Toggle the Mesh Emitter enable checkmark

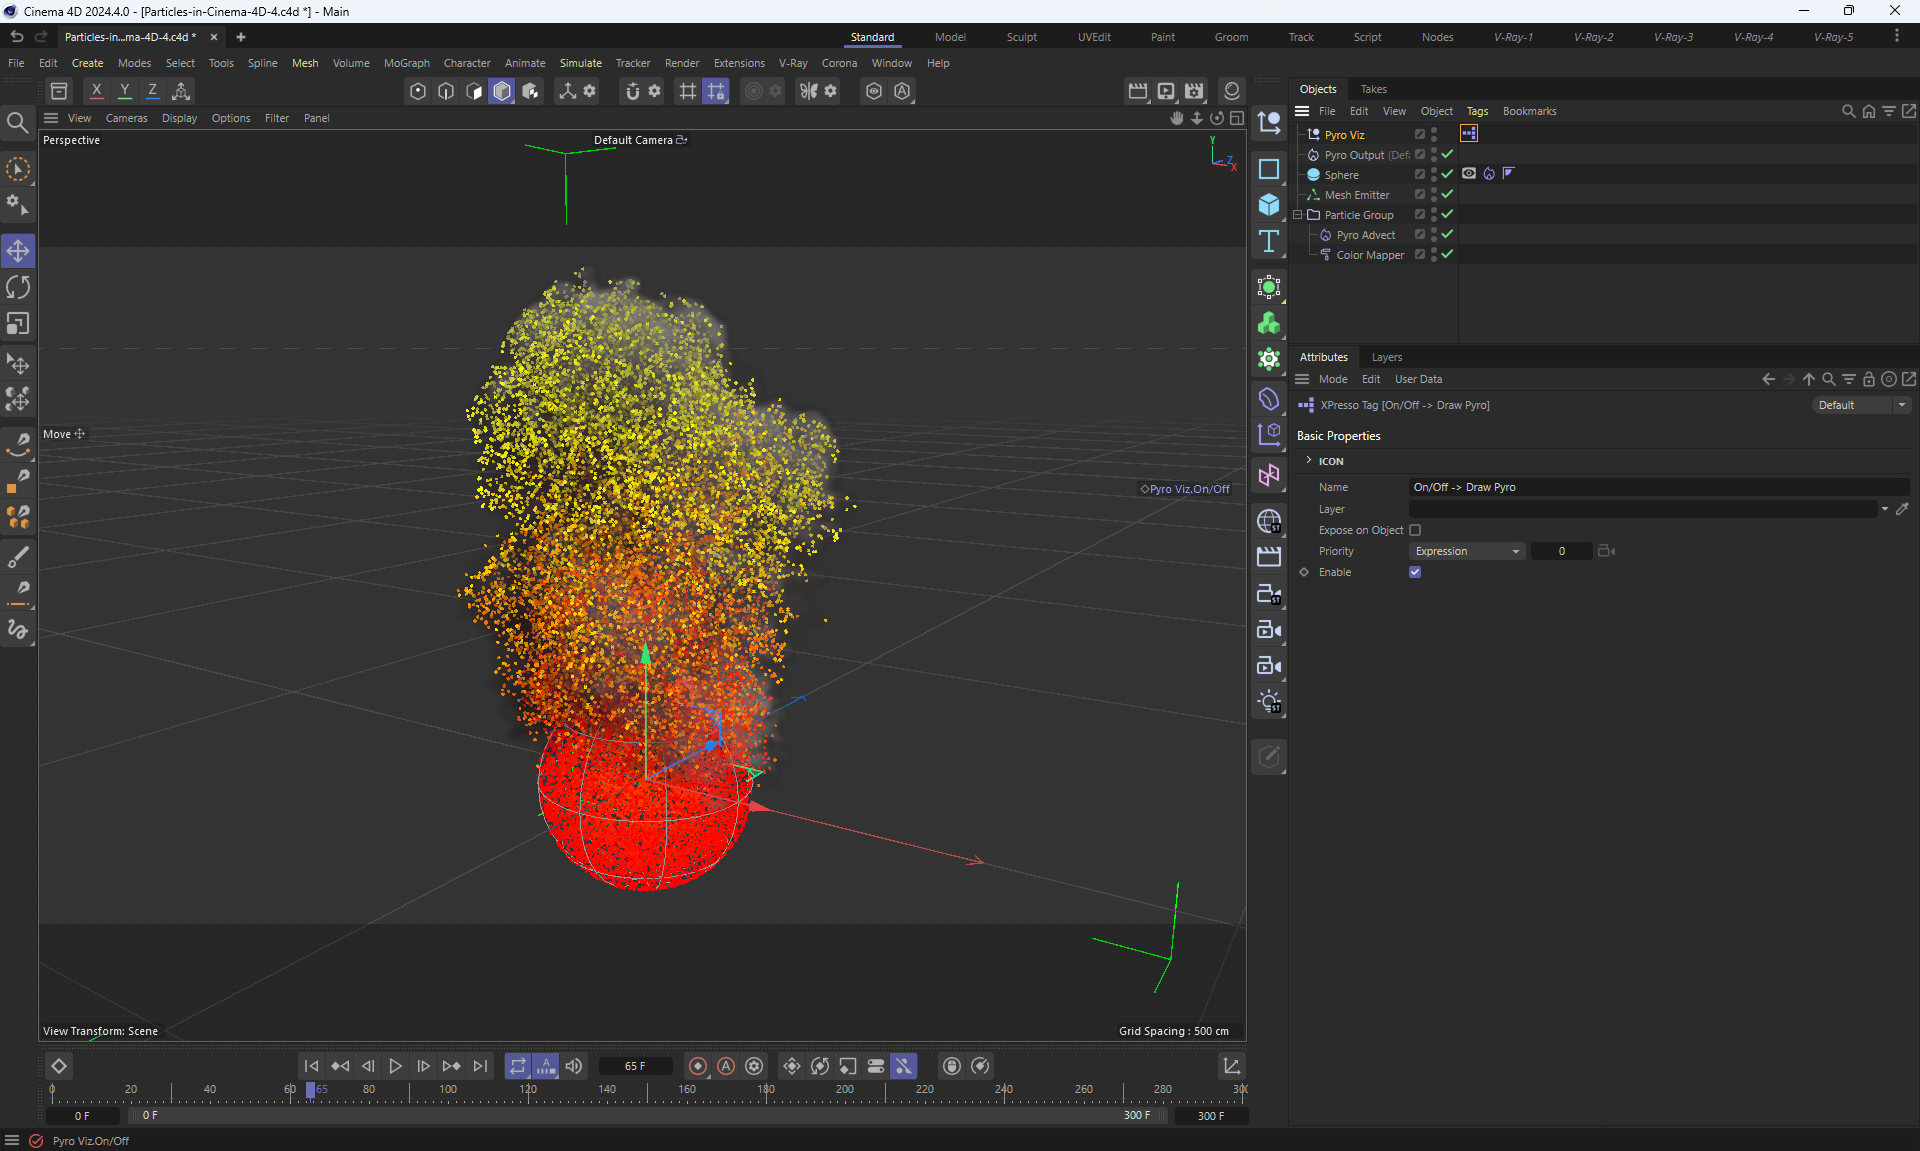tap(1447, 194)
